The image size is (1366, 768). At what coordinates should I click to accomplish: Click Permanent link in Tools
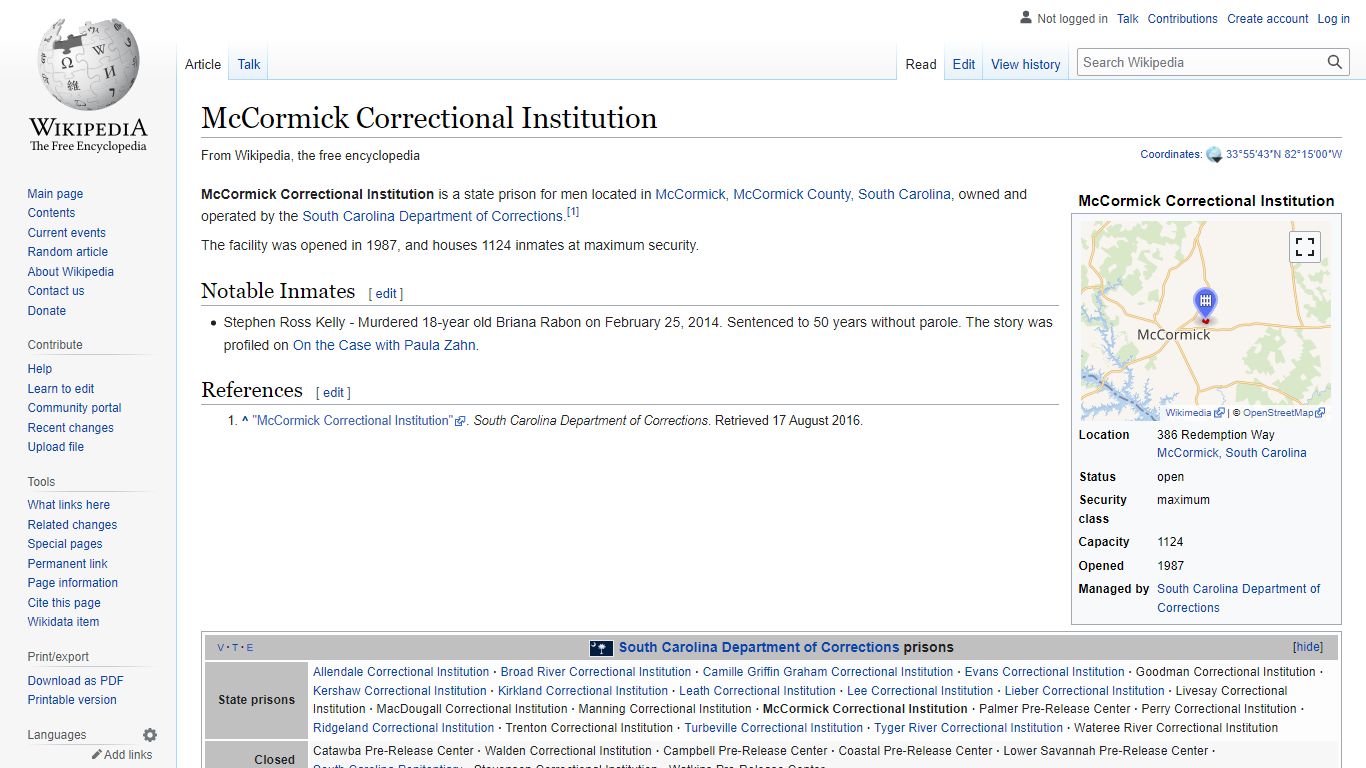pos(67,564)
